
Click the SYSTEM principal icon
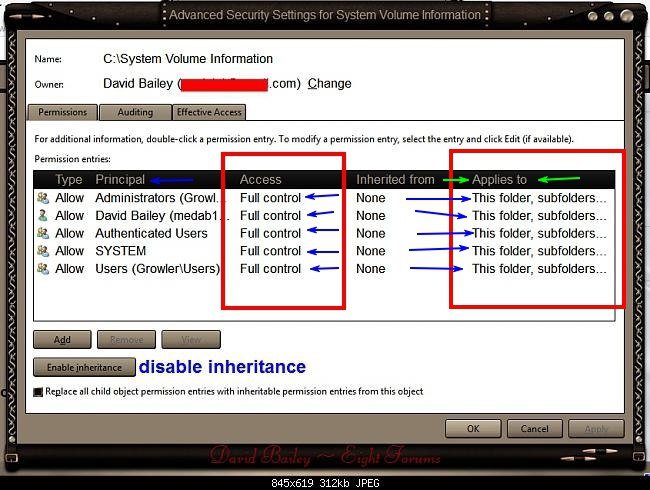pyautogui.click(x=42, y=251)
